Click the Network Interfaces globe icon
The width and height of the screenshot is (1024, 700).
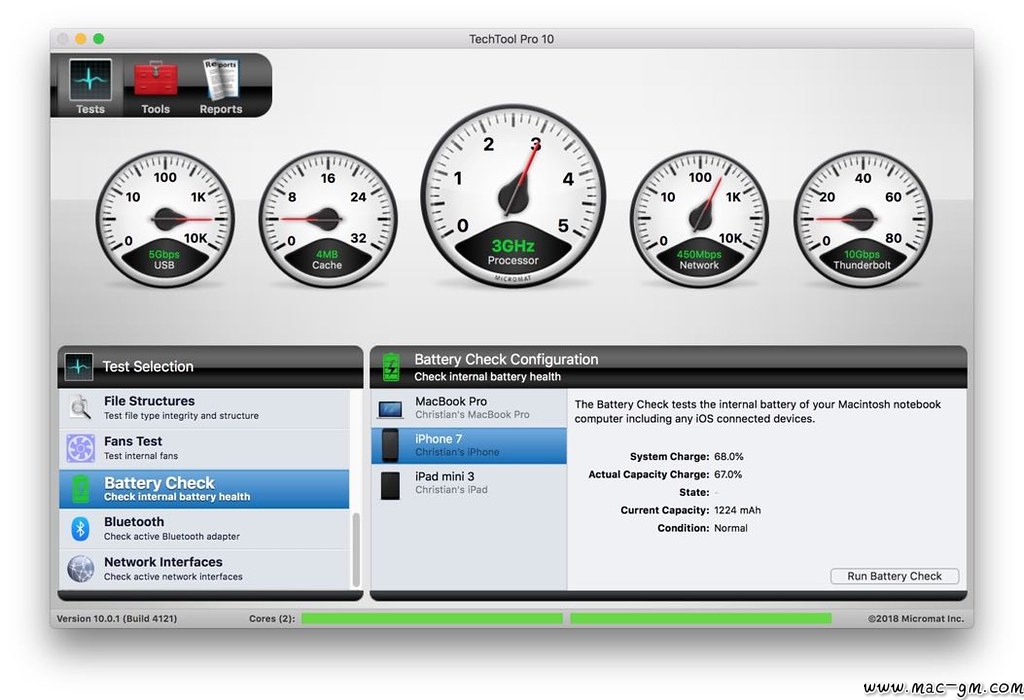click(x=80, y=569)
